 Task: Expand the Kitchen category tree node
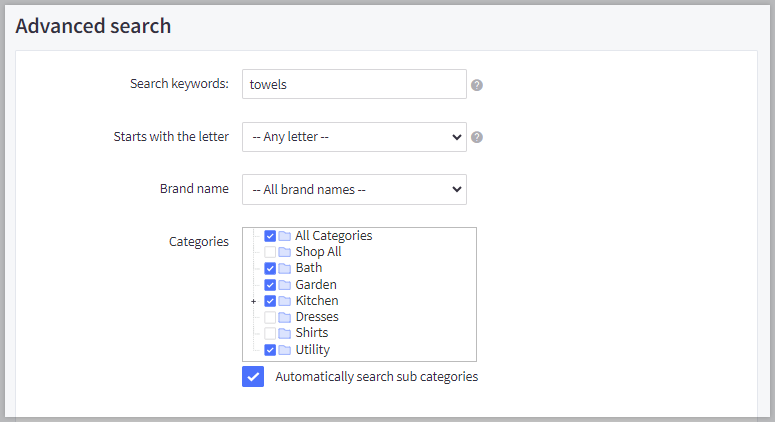(x=254, y=301)
